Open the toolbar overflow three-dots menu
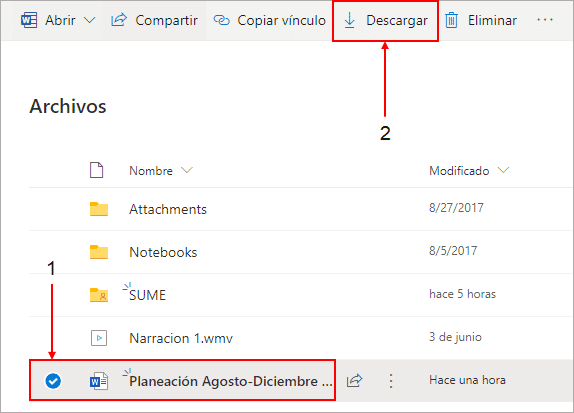 pyautogui.click(x=545, y=20)
